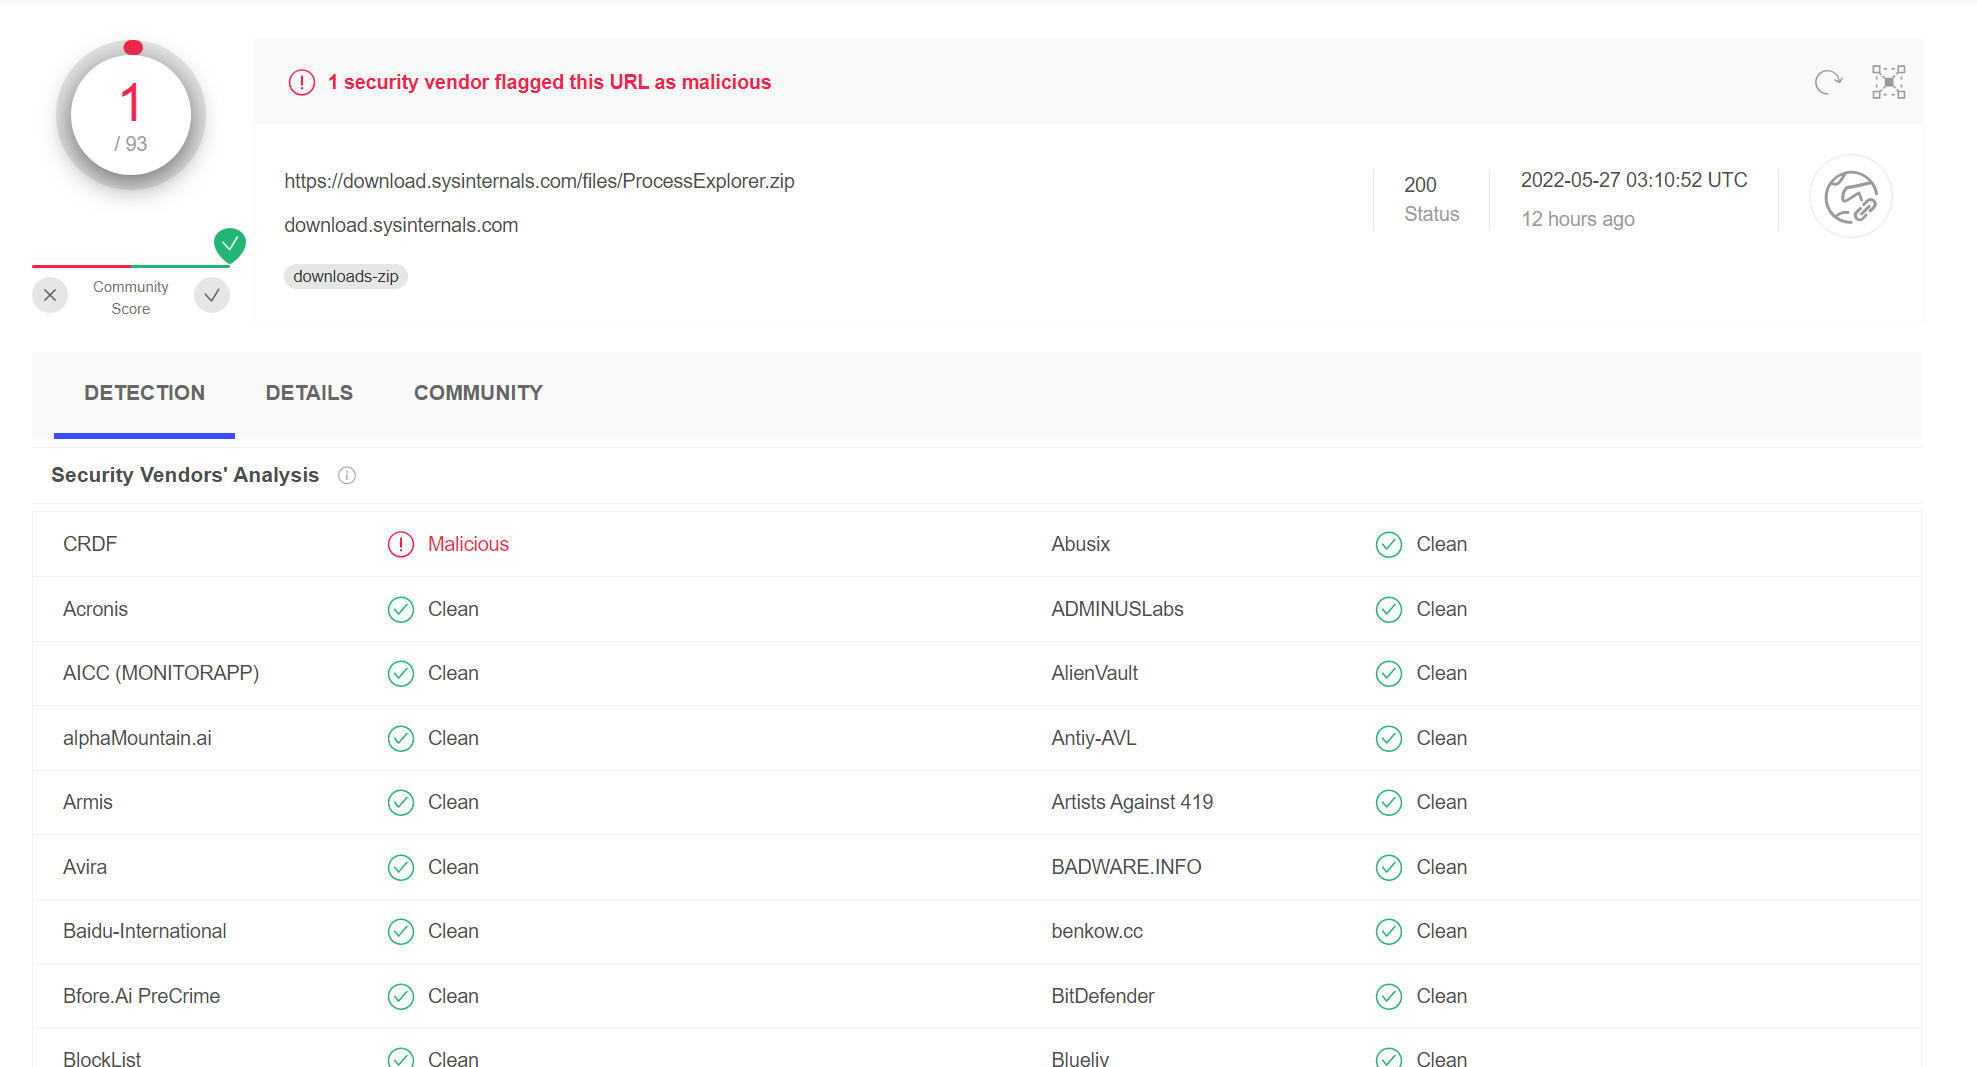
Task: Click the red malicious alert icon in banner
Action: [302, 82]
